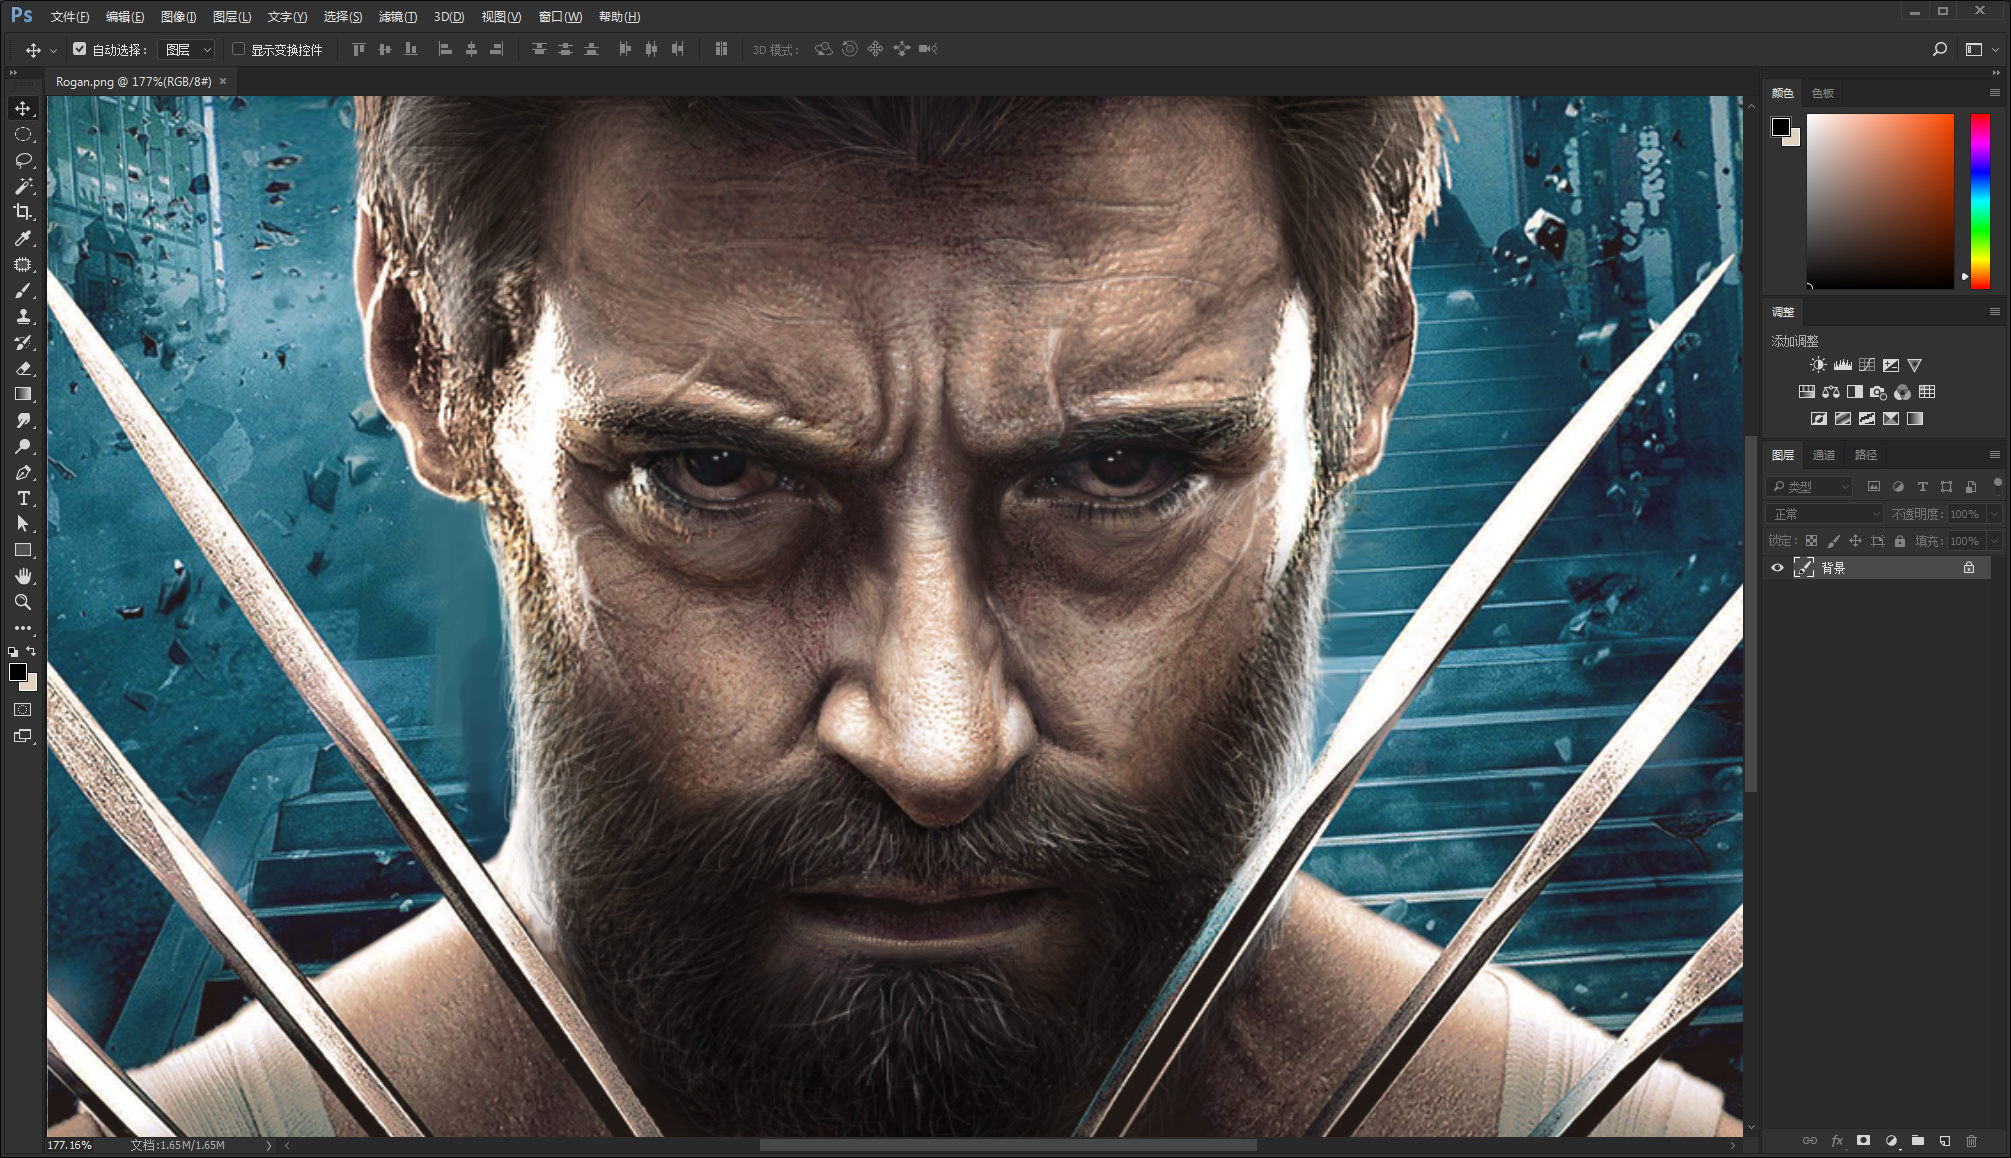Open the 调整 panel options menu
Image resolution: width=2011 pixels, height=1158 pixels.
click(1995, 312)
